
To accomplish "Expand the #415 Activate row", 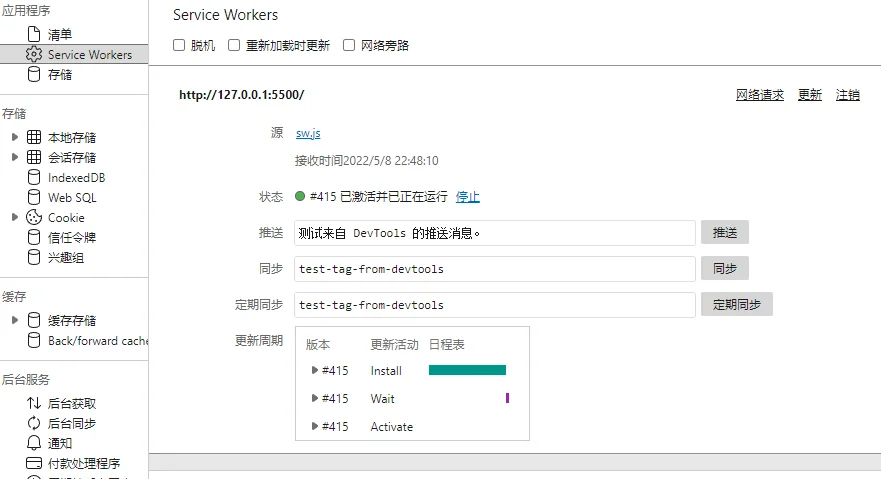I will (315, 426).
